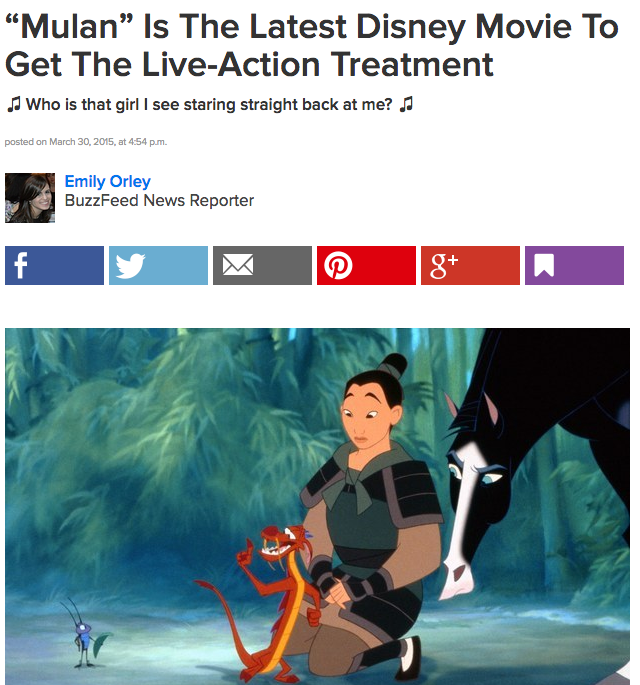Click the quoted word 'Mulan' in the headline

tap(69, 27)
